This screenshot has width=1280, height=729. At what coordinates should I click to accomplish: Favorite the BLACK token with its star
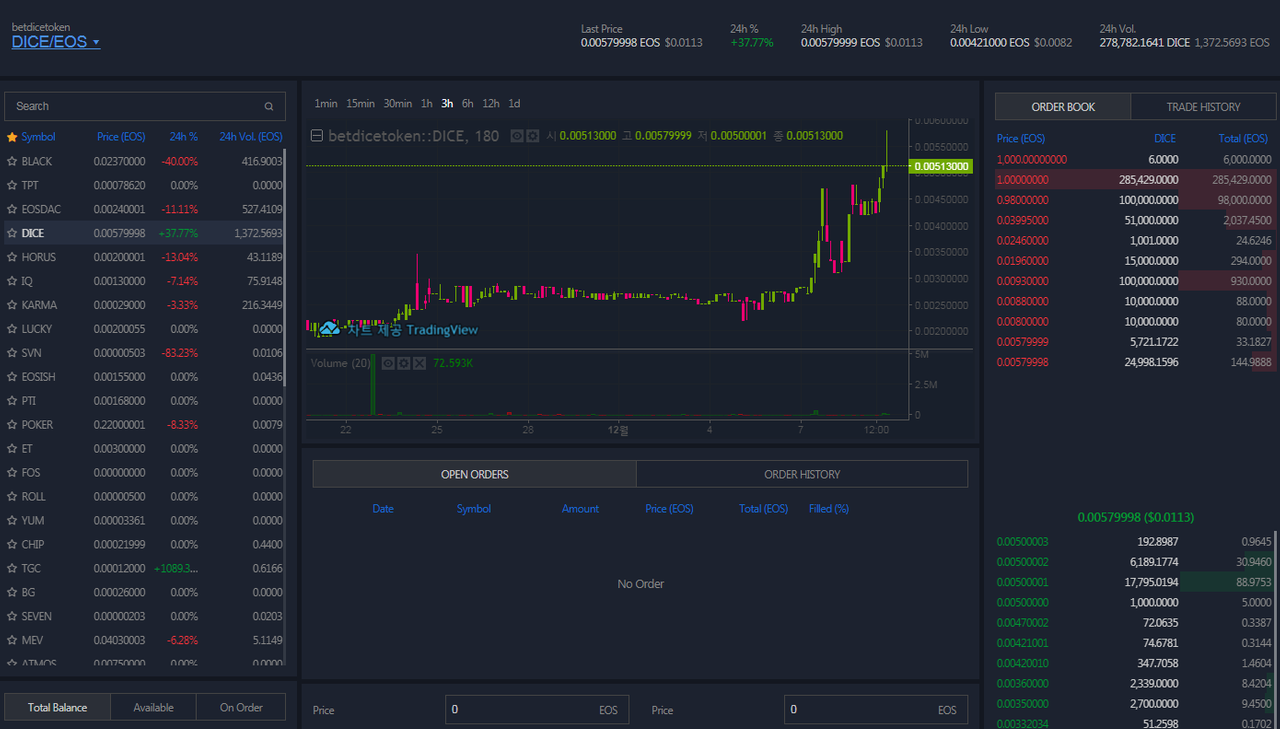point(12,161)
